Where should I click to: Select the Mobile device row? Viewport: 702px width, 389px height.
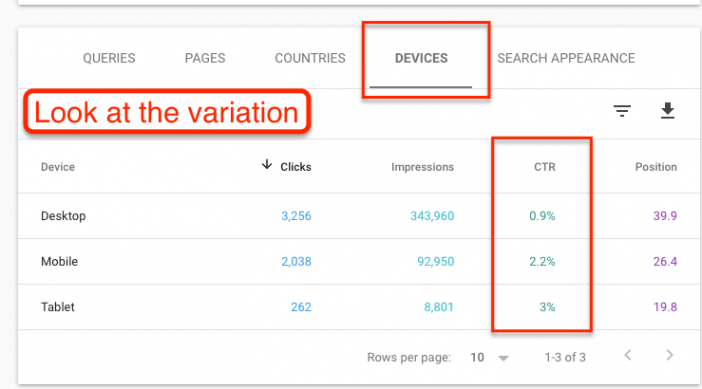click(x=359, y=261)
